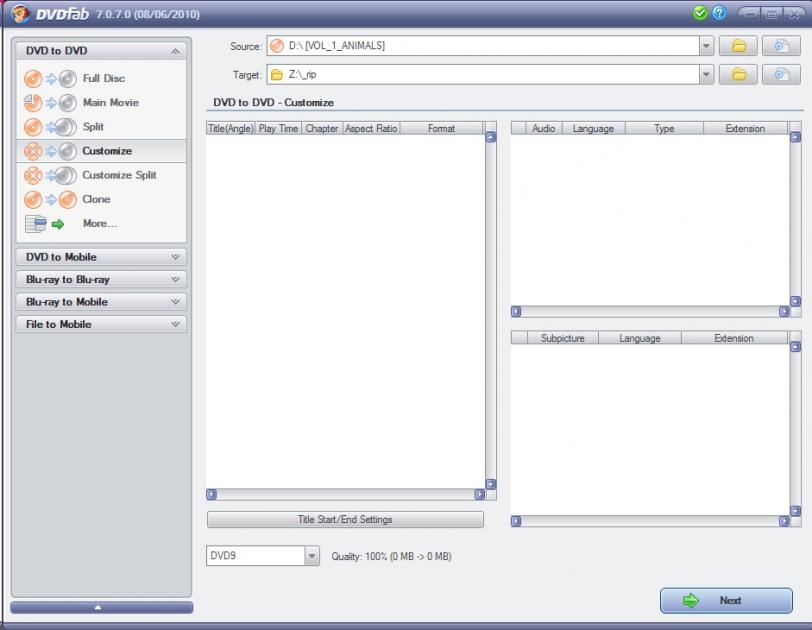Viewport: 812px width, 630px height.
Task: Click Type column header in audio list
Action: pos(664,128)
